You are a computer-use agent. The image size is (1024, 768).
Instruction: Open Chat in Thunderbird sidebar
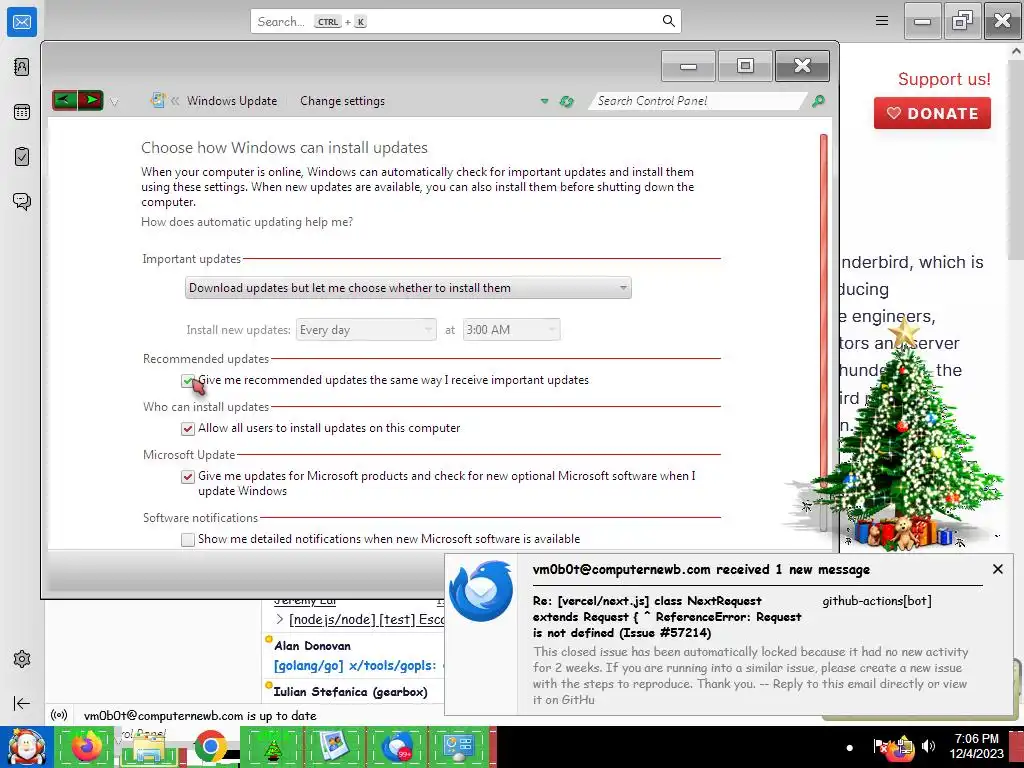(x=22, y=201)
